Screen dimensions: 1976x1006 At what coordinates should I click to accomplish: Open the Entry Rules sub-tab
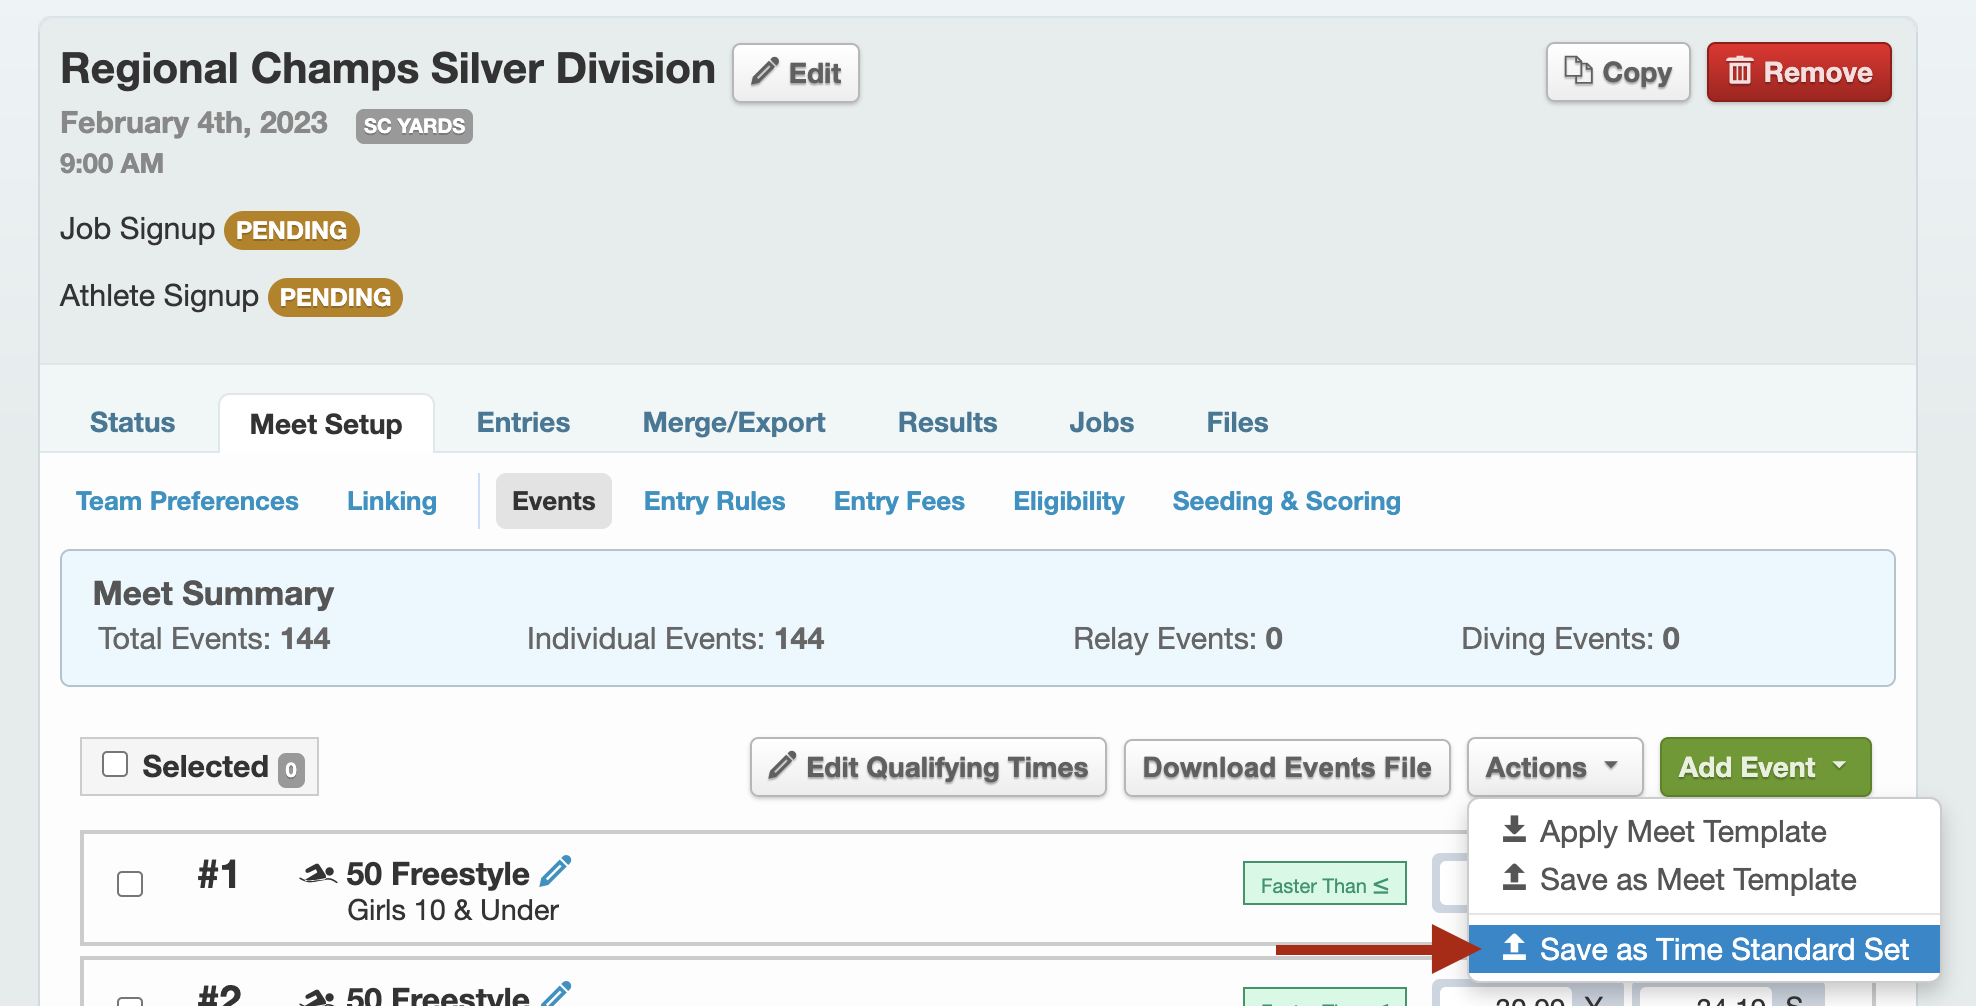point(714,501)
